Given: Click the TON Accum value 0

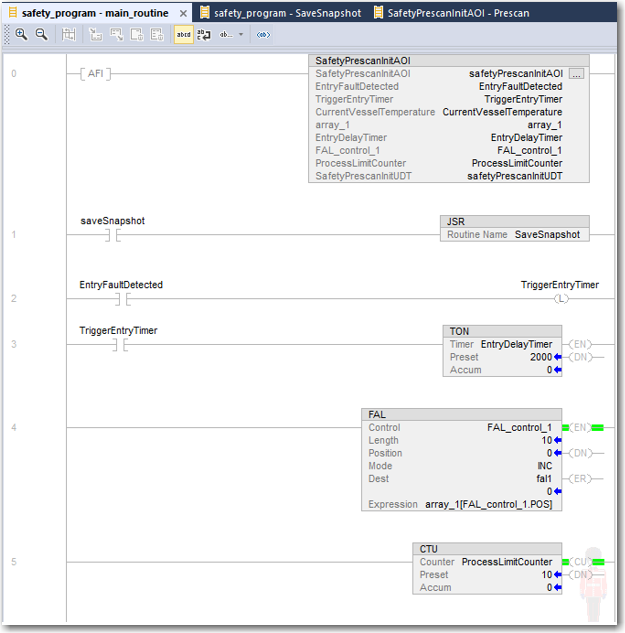Looking at the screenshot, I should tap(549, 370).
